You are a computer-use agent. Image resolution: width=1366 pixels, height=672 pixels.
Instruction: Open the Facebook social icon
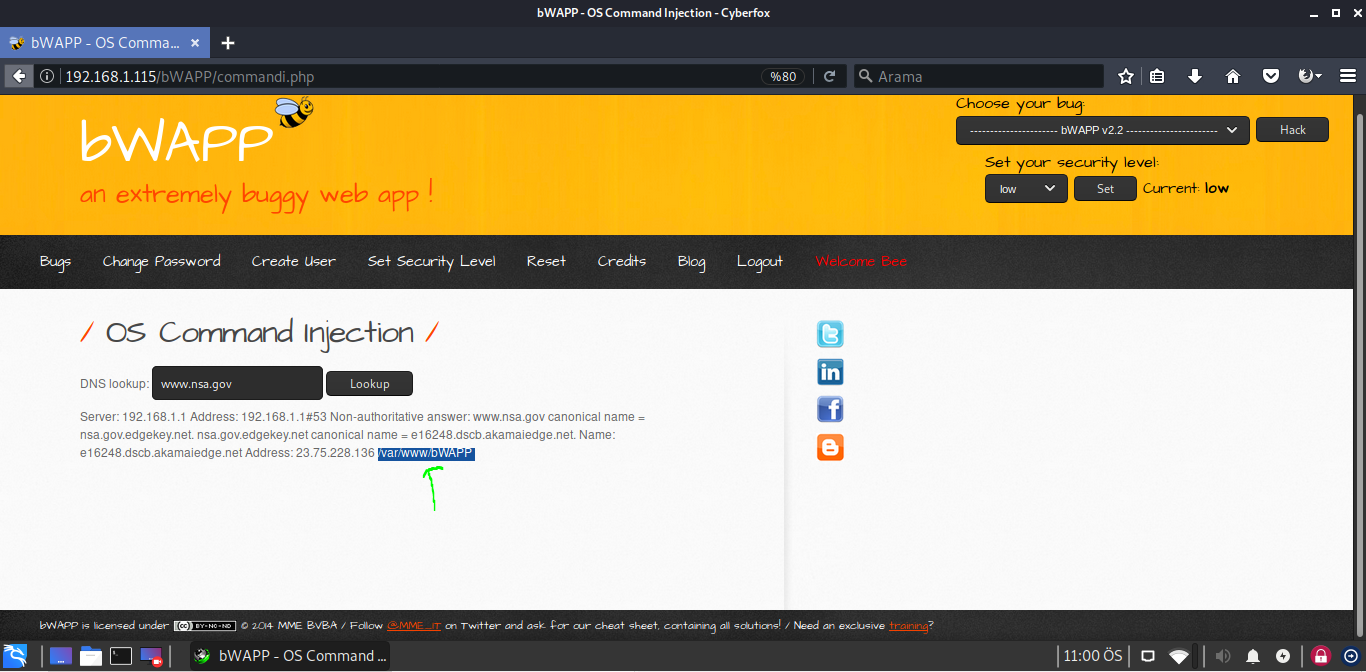tap(830, 409)
